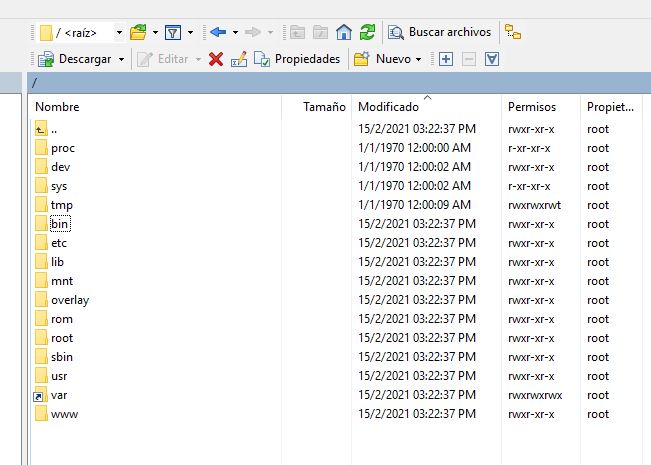This screenshot has height=465, width=651.
Task: Sort by the Permisos column header
Action: point(541,107)
